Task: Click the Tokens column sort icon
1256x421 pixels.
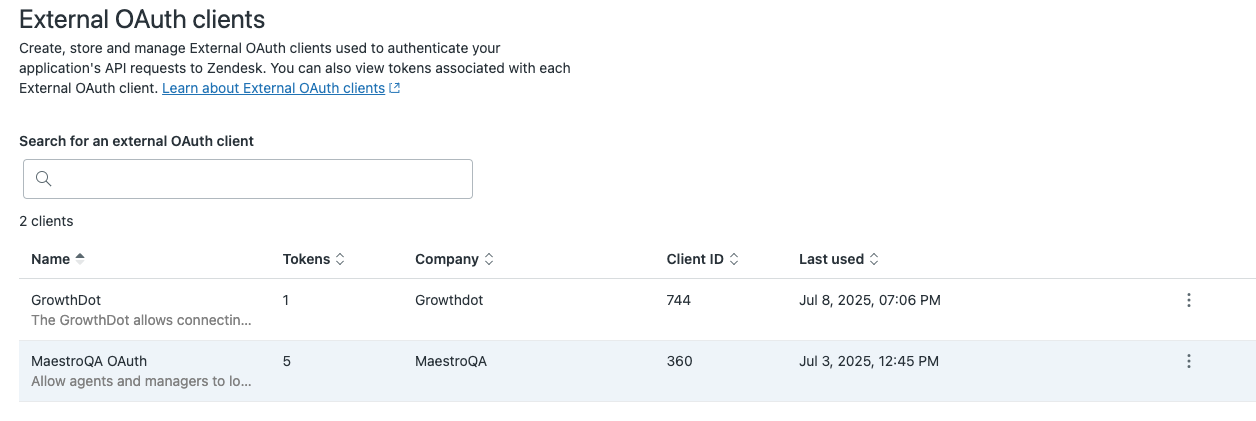Action: [340, 259]
